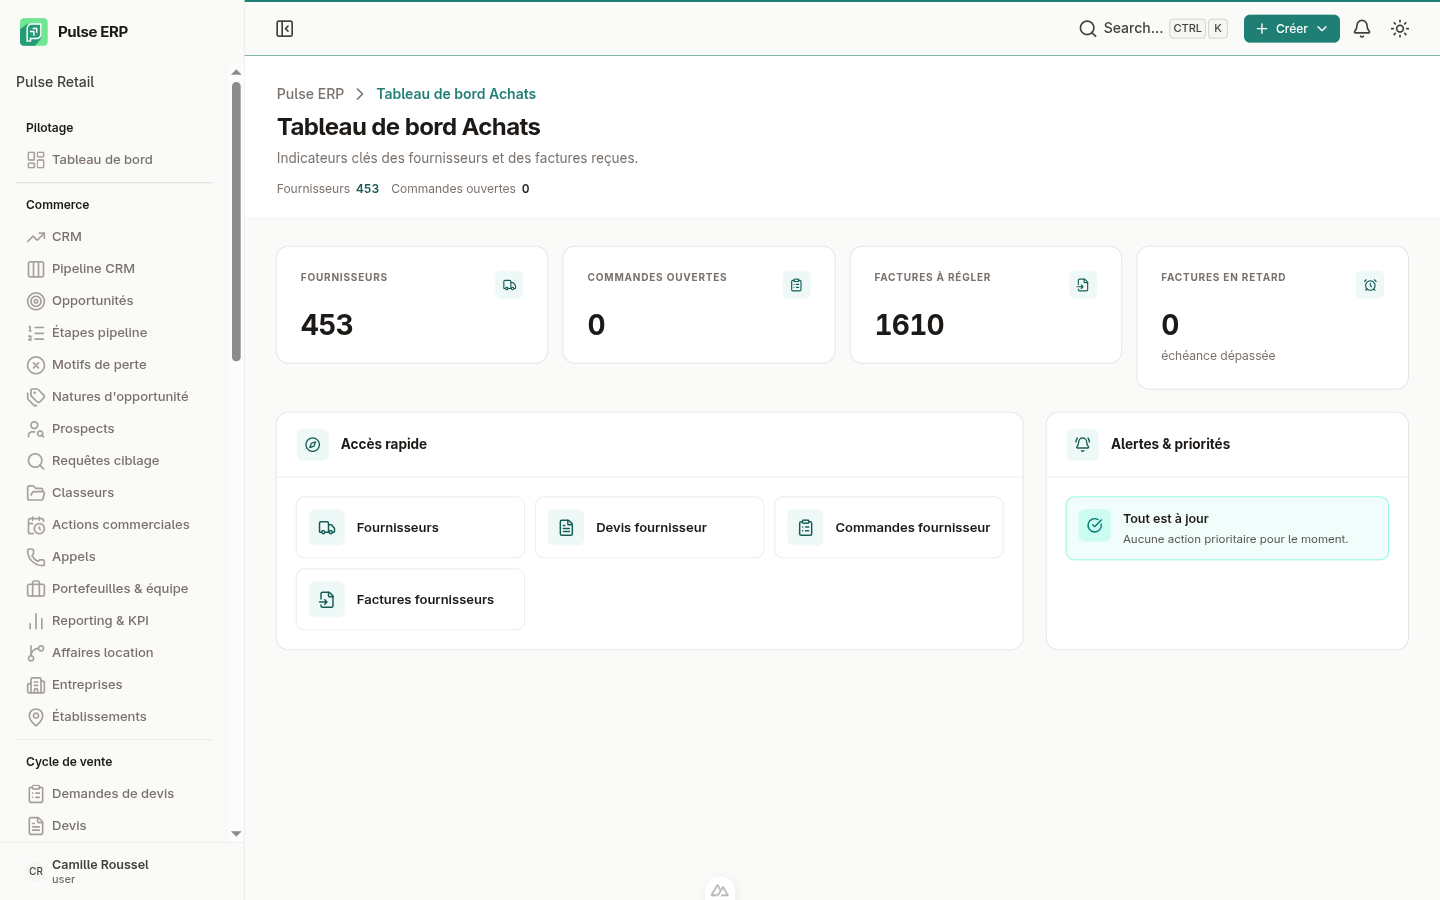Click the sidebar scrollbar thumb
The image size is (1440, 900).
pos(236,221)
